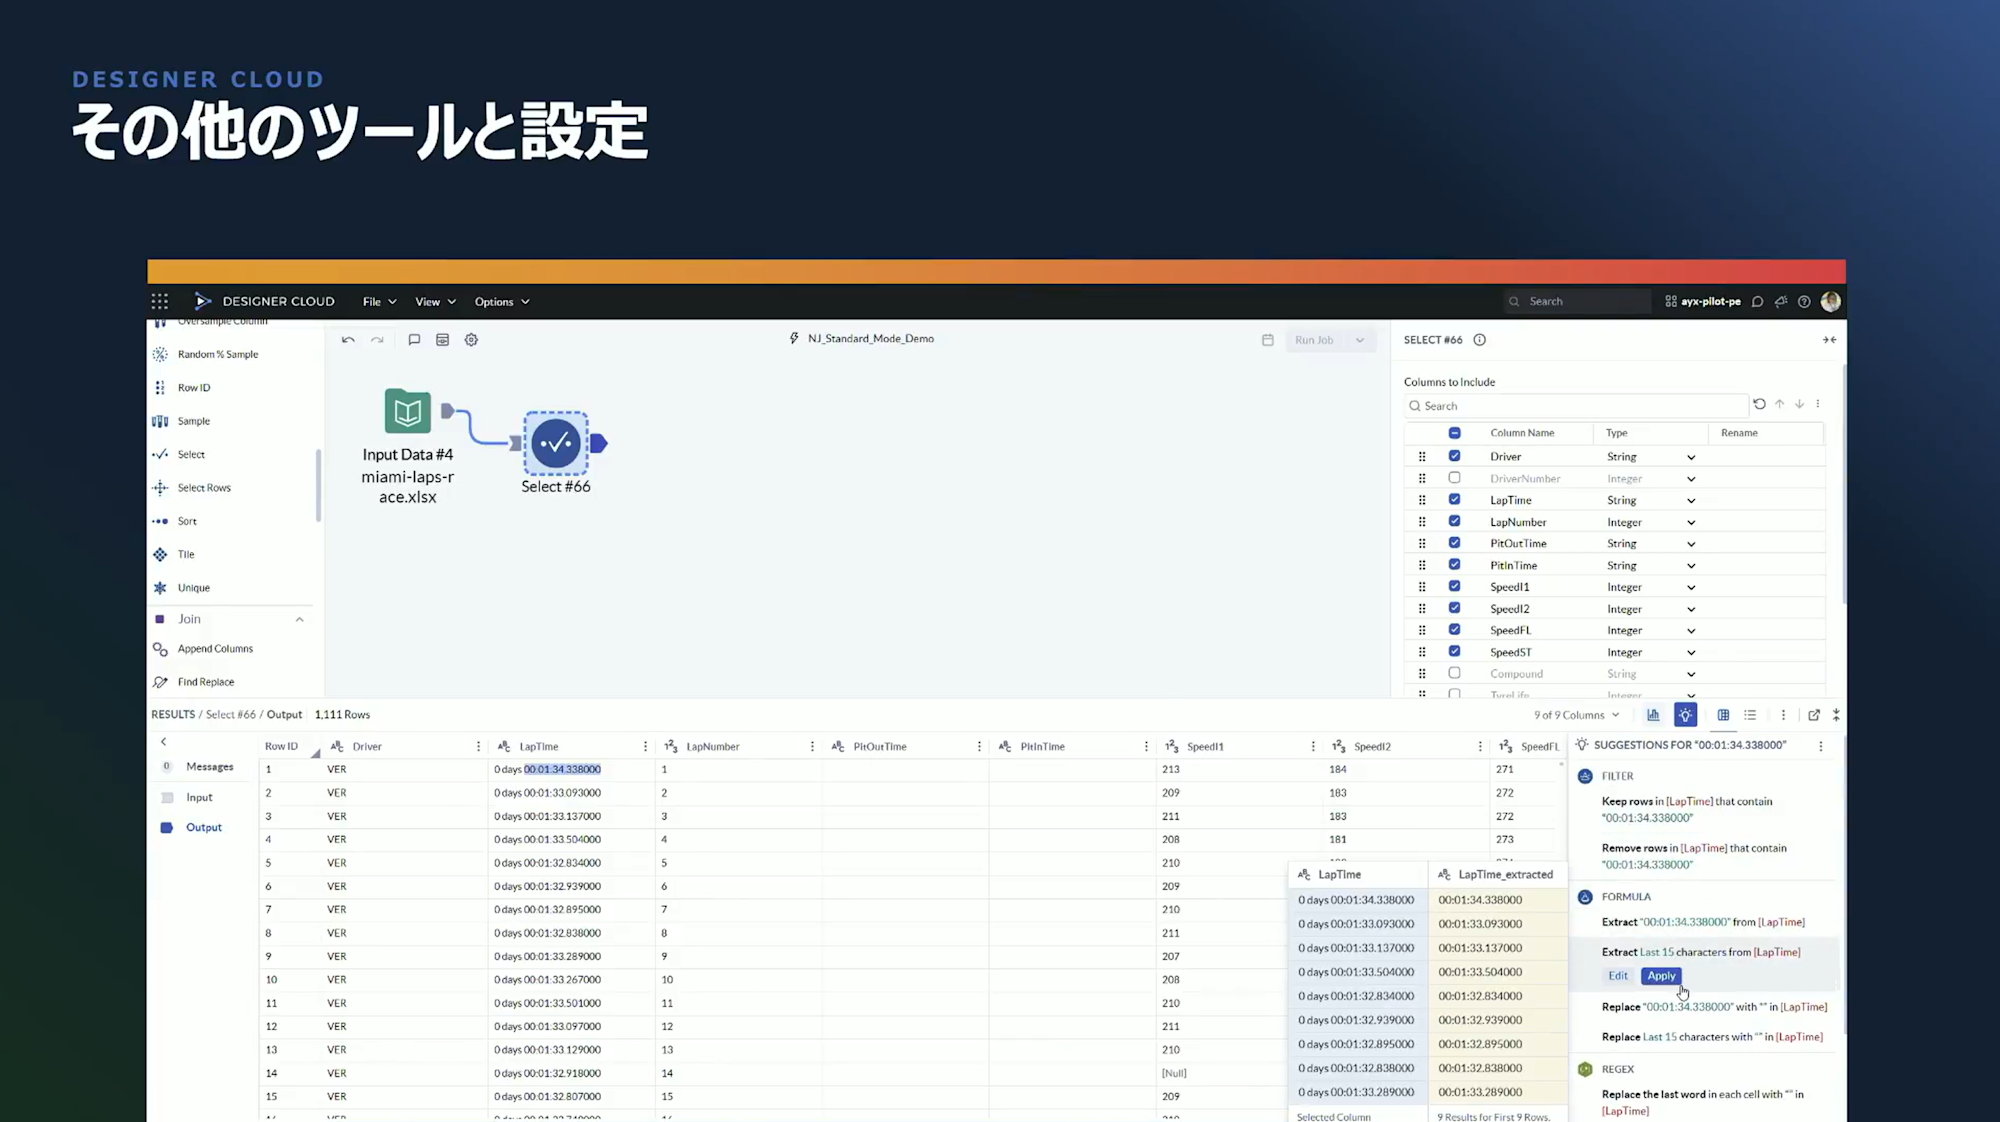Open the Options menu
Viewport: 2000px width, 1122px height.
501,302
